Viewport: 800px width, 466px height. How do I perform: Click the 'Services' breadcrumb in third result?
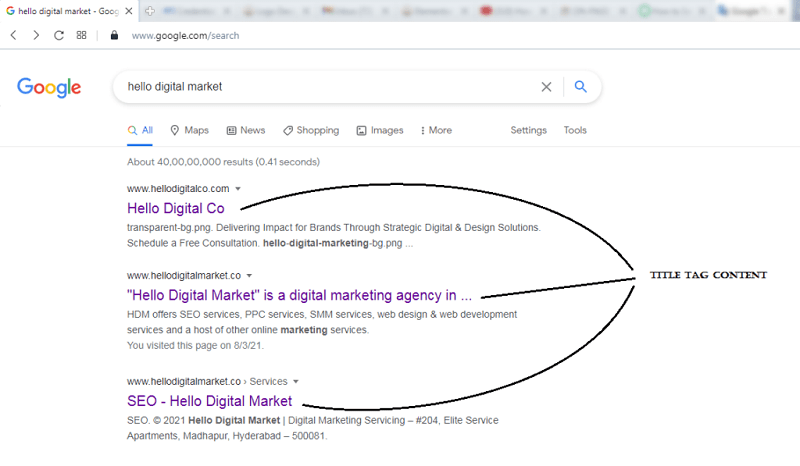pos(268,382)
